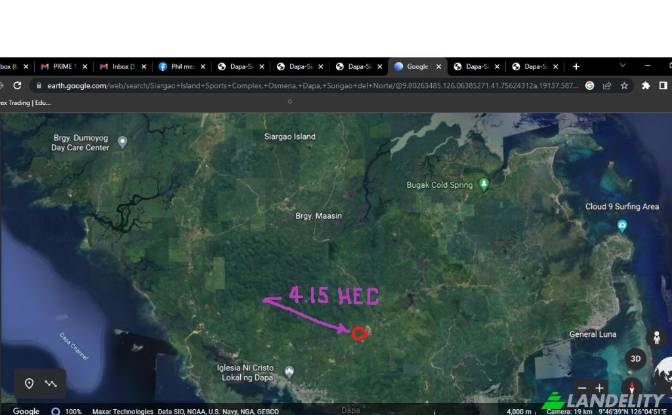Screen dimensions: 672x415
Task: Switch to first Dapa-Si tab after Facebook
Action: click(x=240, y=66)
